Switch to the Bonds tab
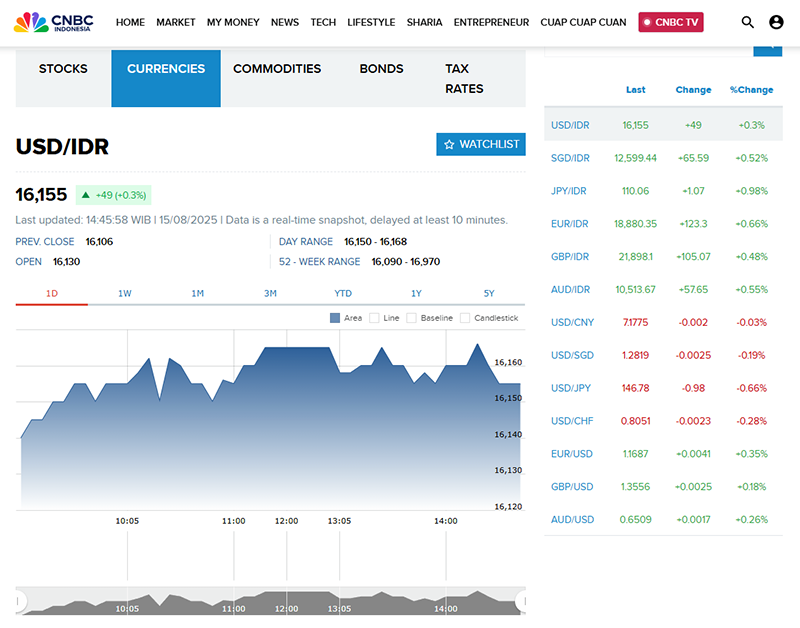800x628 pixels. pos(381,69)
